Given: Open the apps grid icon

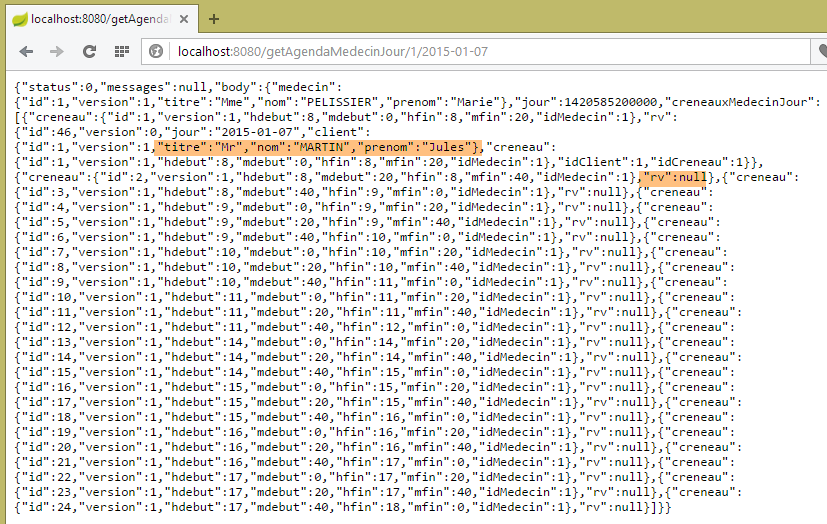Looking at the screenshot, I should [122, 51].
